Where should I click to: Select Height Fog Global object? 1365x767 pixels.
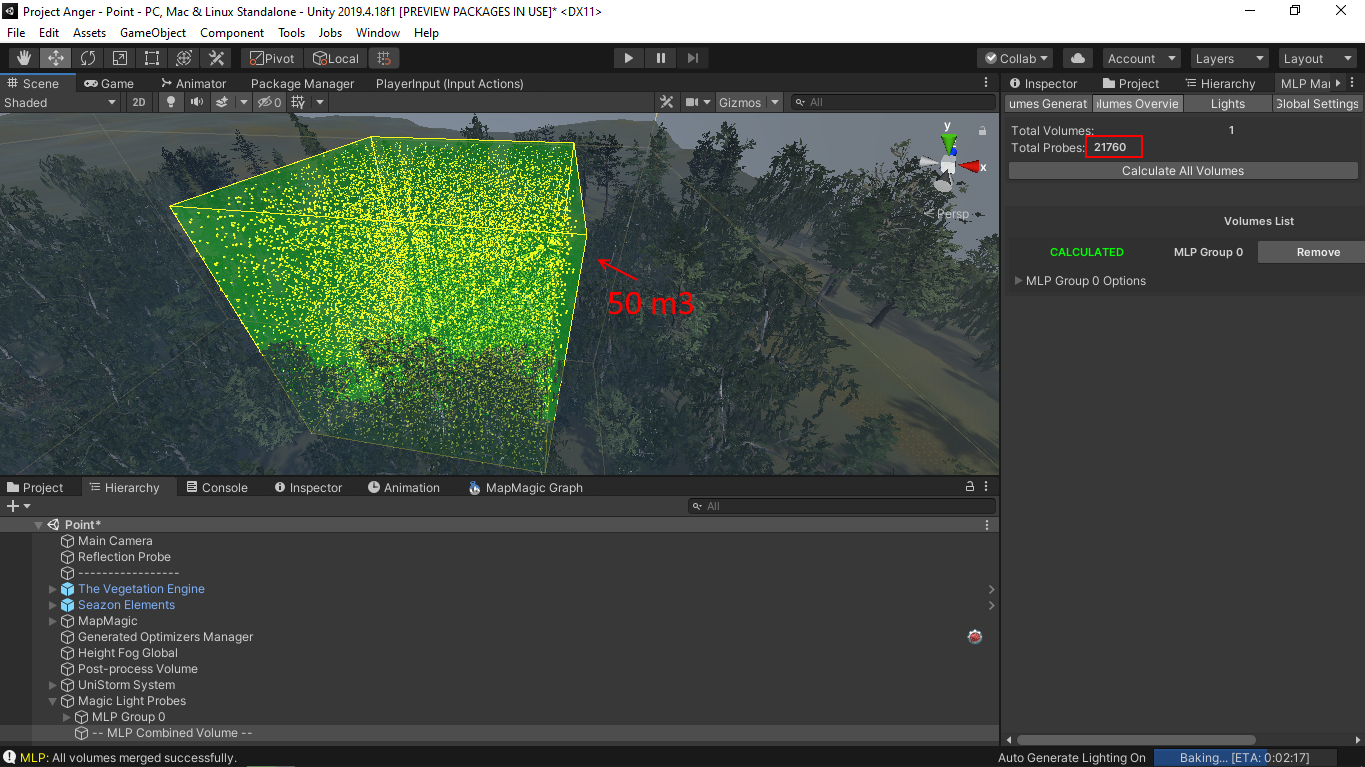[x=128, y=653]
